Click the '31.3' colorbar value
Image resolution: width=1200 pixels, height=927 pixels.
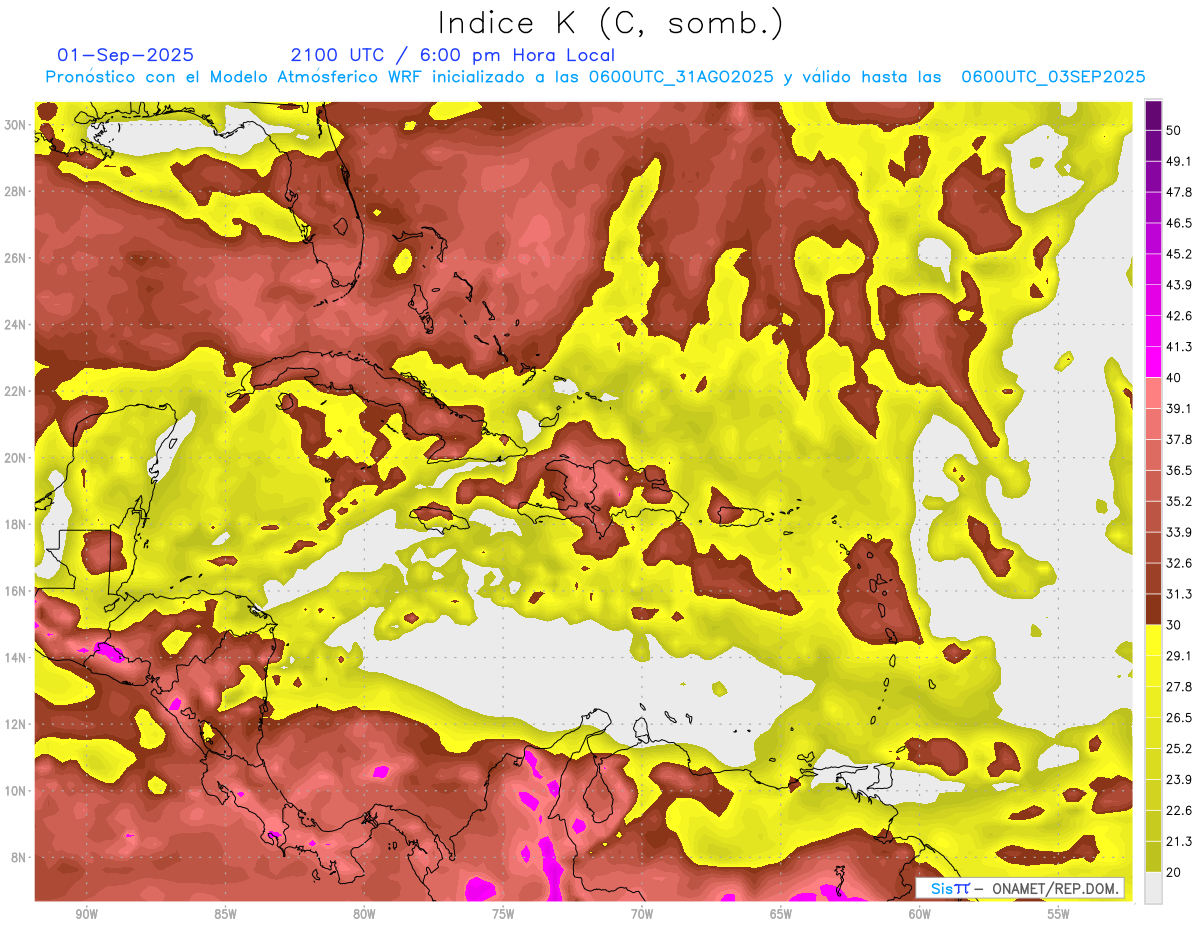(1178, 594)
